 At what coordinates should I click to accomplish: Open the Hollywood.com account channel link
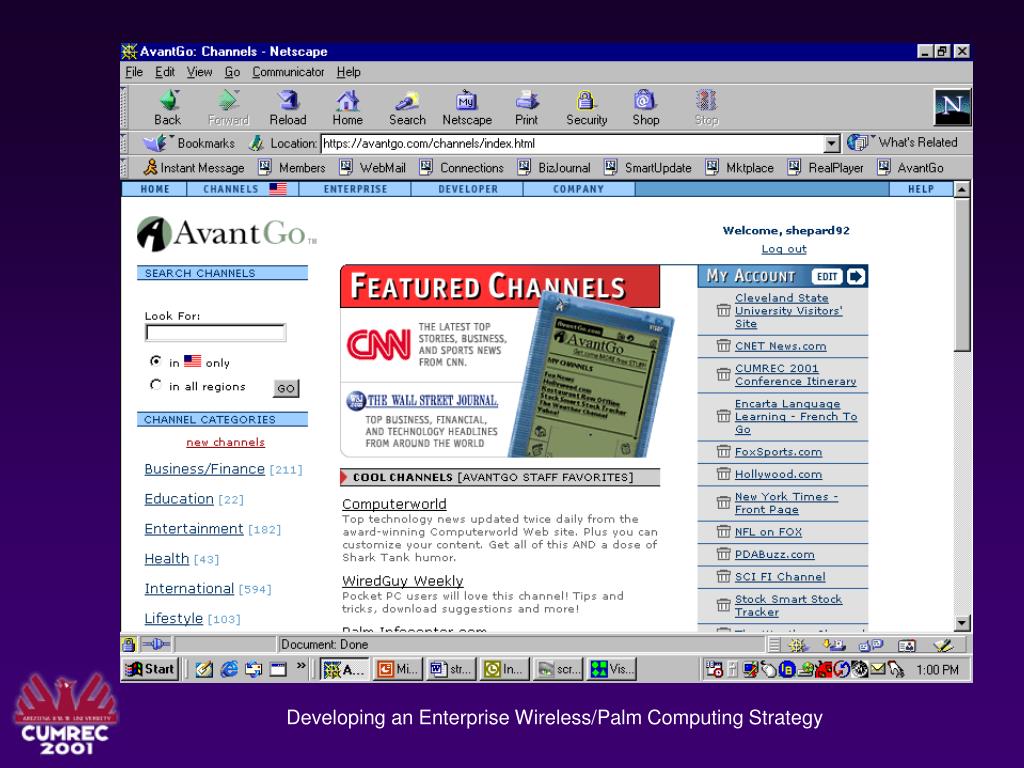(778, 474)
